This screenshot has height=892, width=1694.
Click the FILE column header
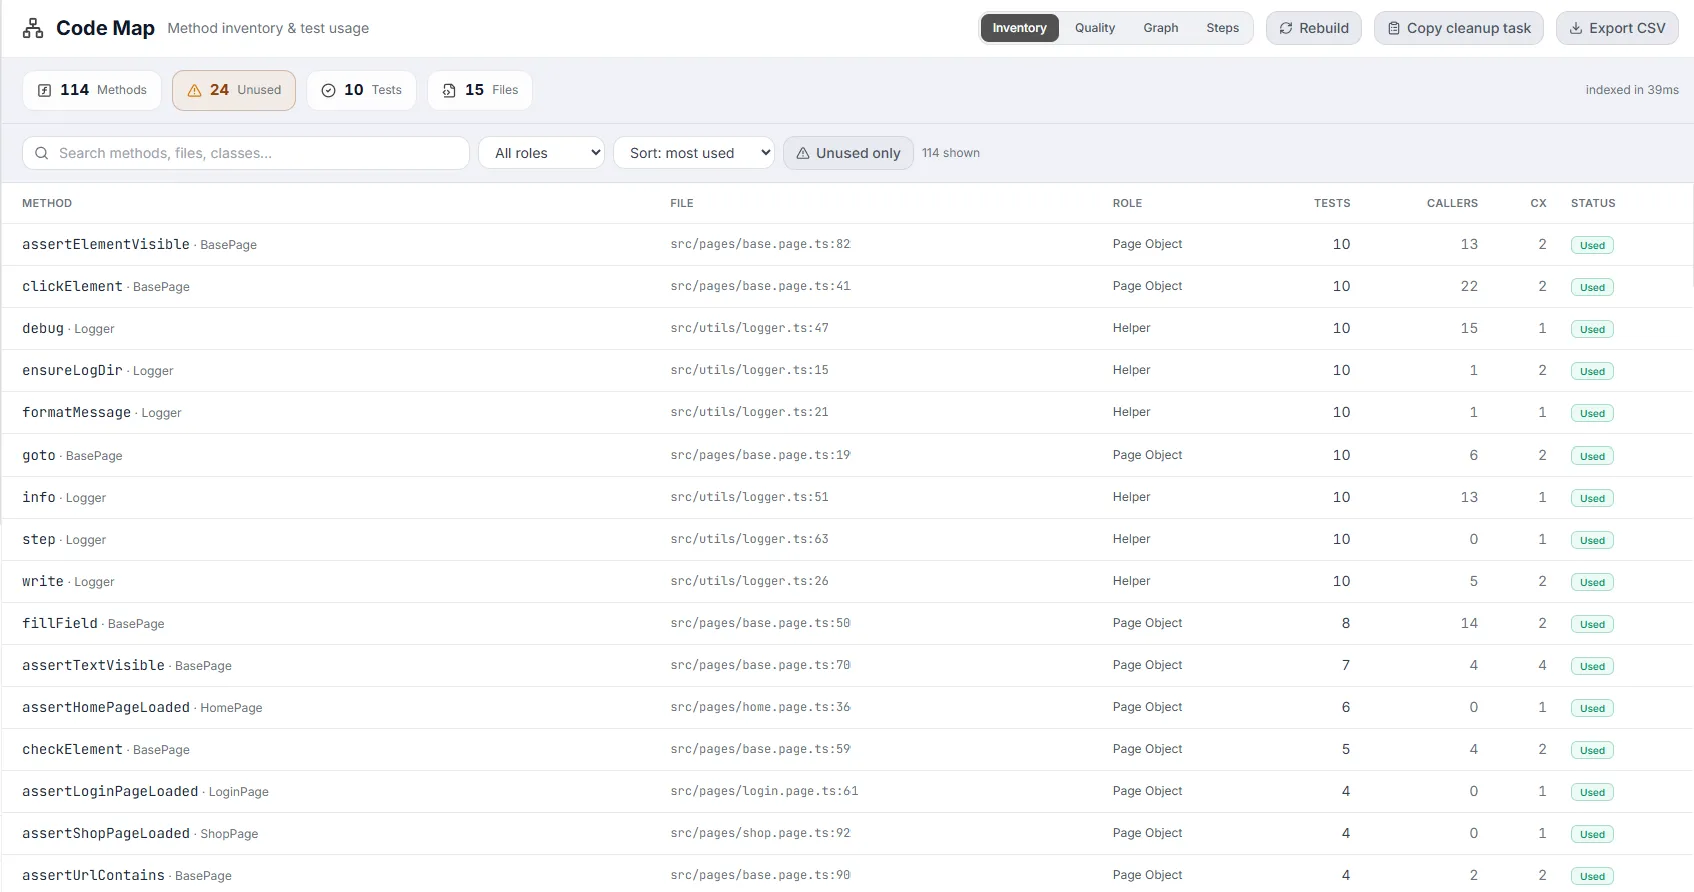pyautogui.click(x=682, y=203)
